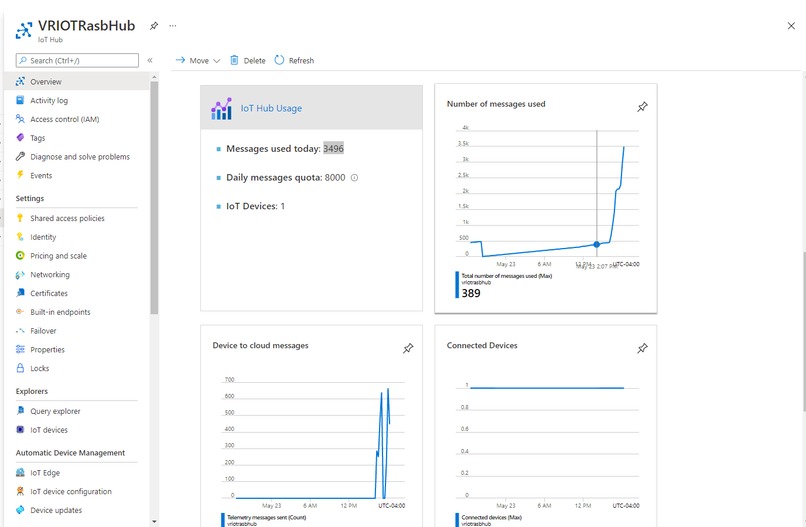Click the Access control (IAM) icon
This screenshot has height=527, width=806.
click(x=20, y=119)
